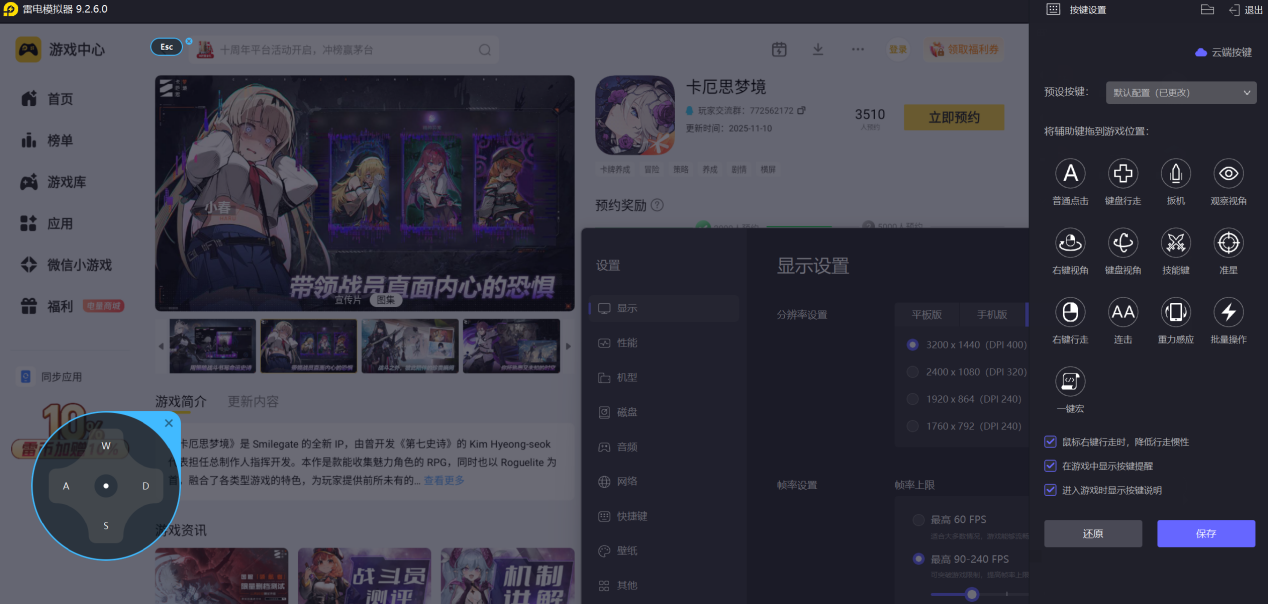Select the 批量操作 lightning icon
Image resolution: width=1268 pixels, height=604 pixels.
1229,312
